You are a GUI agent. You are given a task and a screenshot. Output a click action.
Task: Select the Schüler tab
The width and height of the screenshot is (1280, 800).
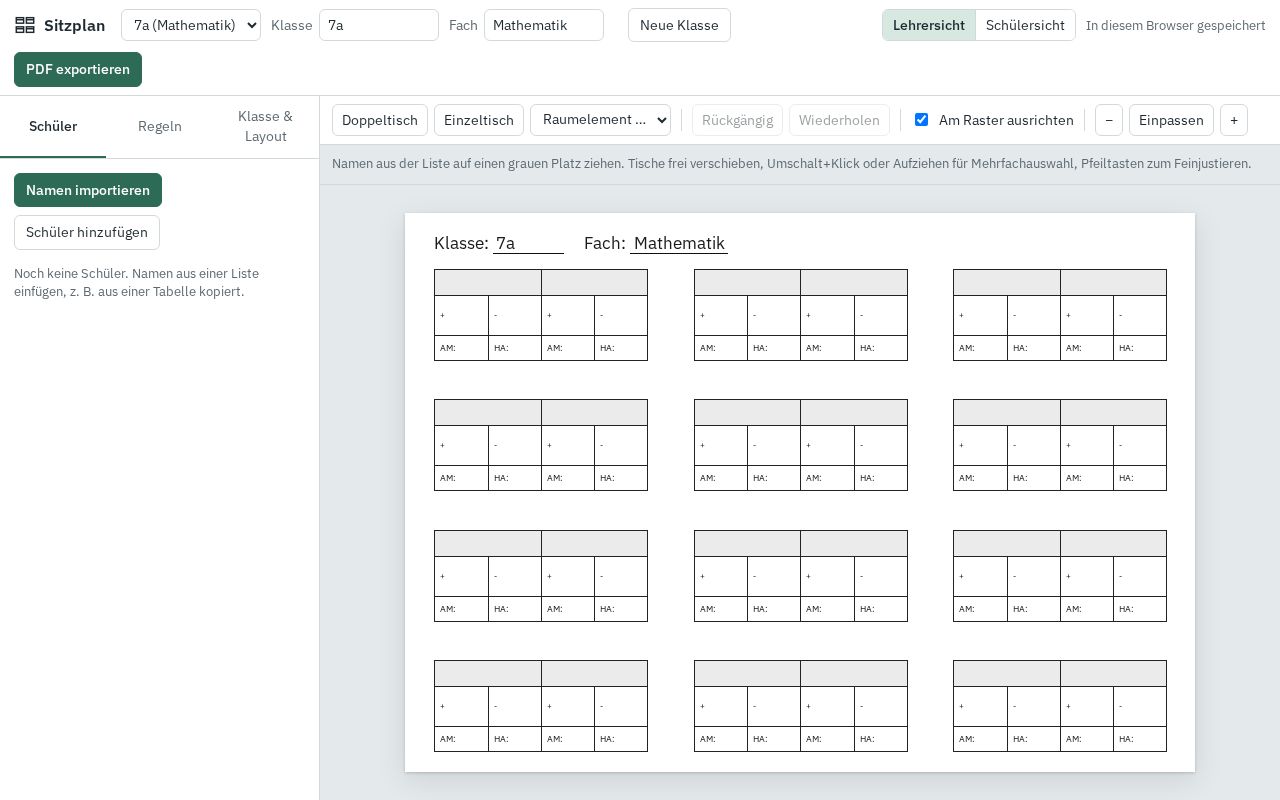pos(53,127)
